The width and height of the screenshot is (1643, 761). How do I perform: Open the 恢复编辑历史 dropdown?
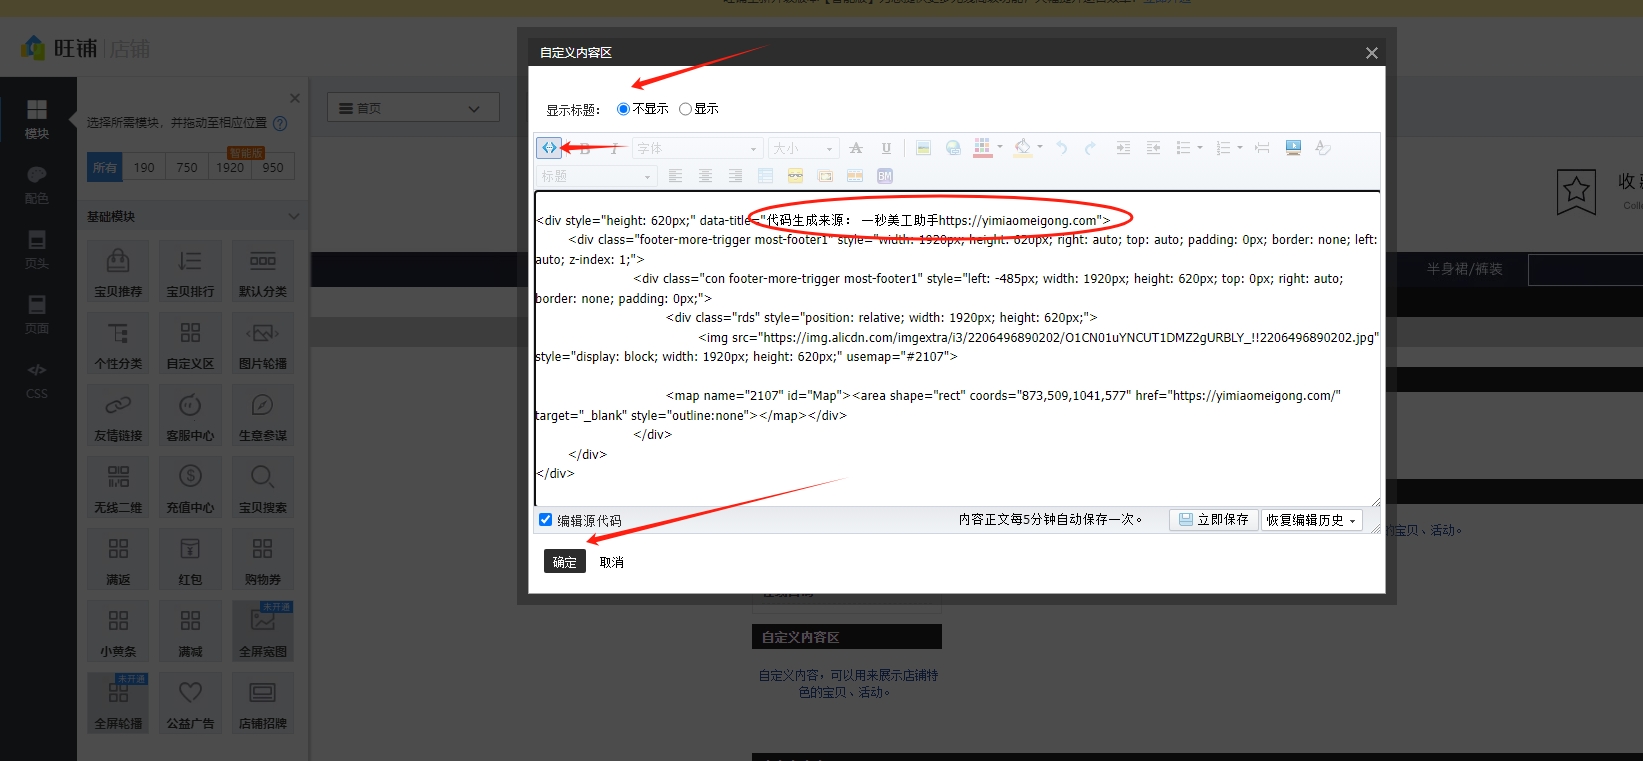point(1311,520)
